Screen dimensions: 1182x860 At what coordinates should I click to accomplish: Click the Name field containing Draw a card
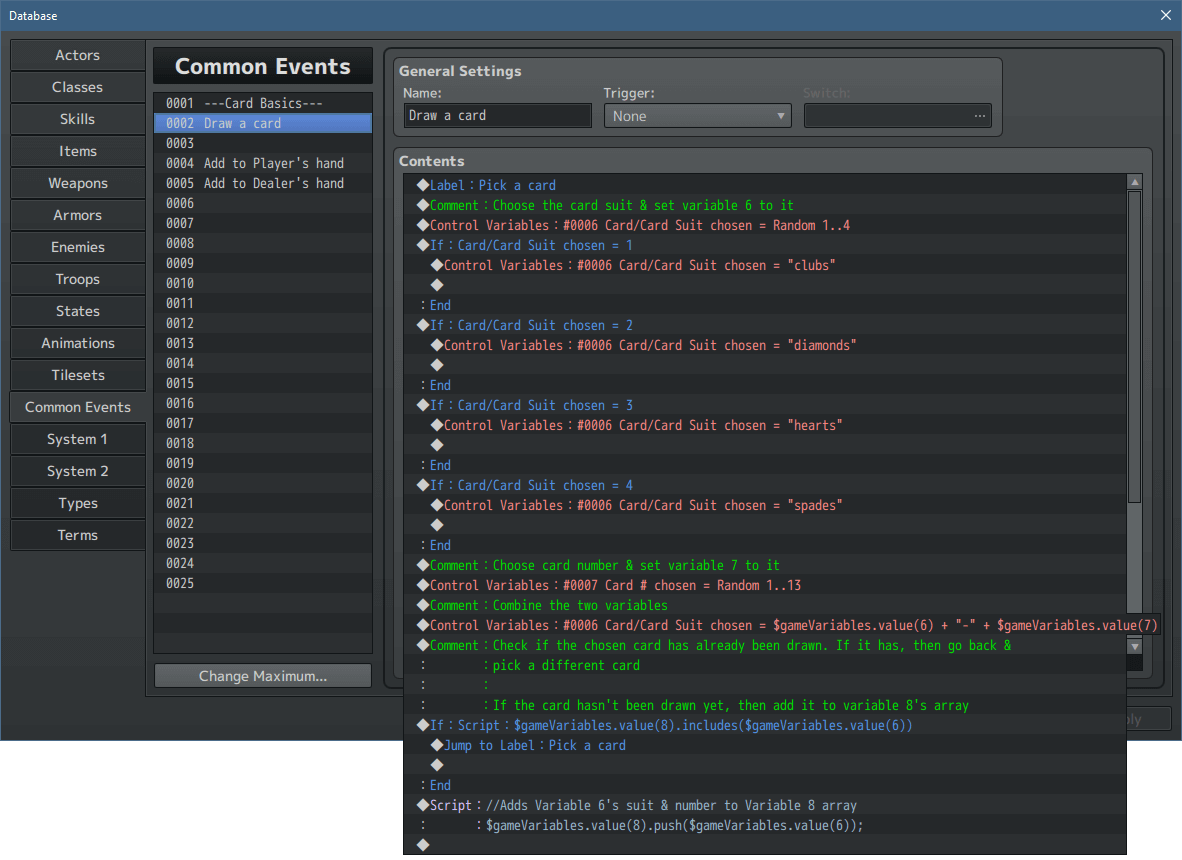497,116
